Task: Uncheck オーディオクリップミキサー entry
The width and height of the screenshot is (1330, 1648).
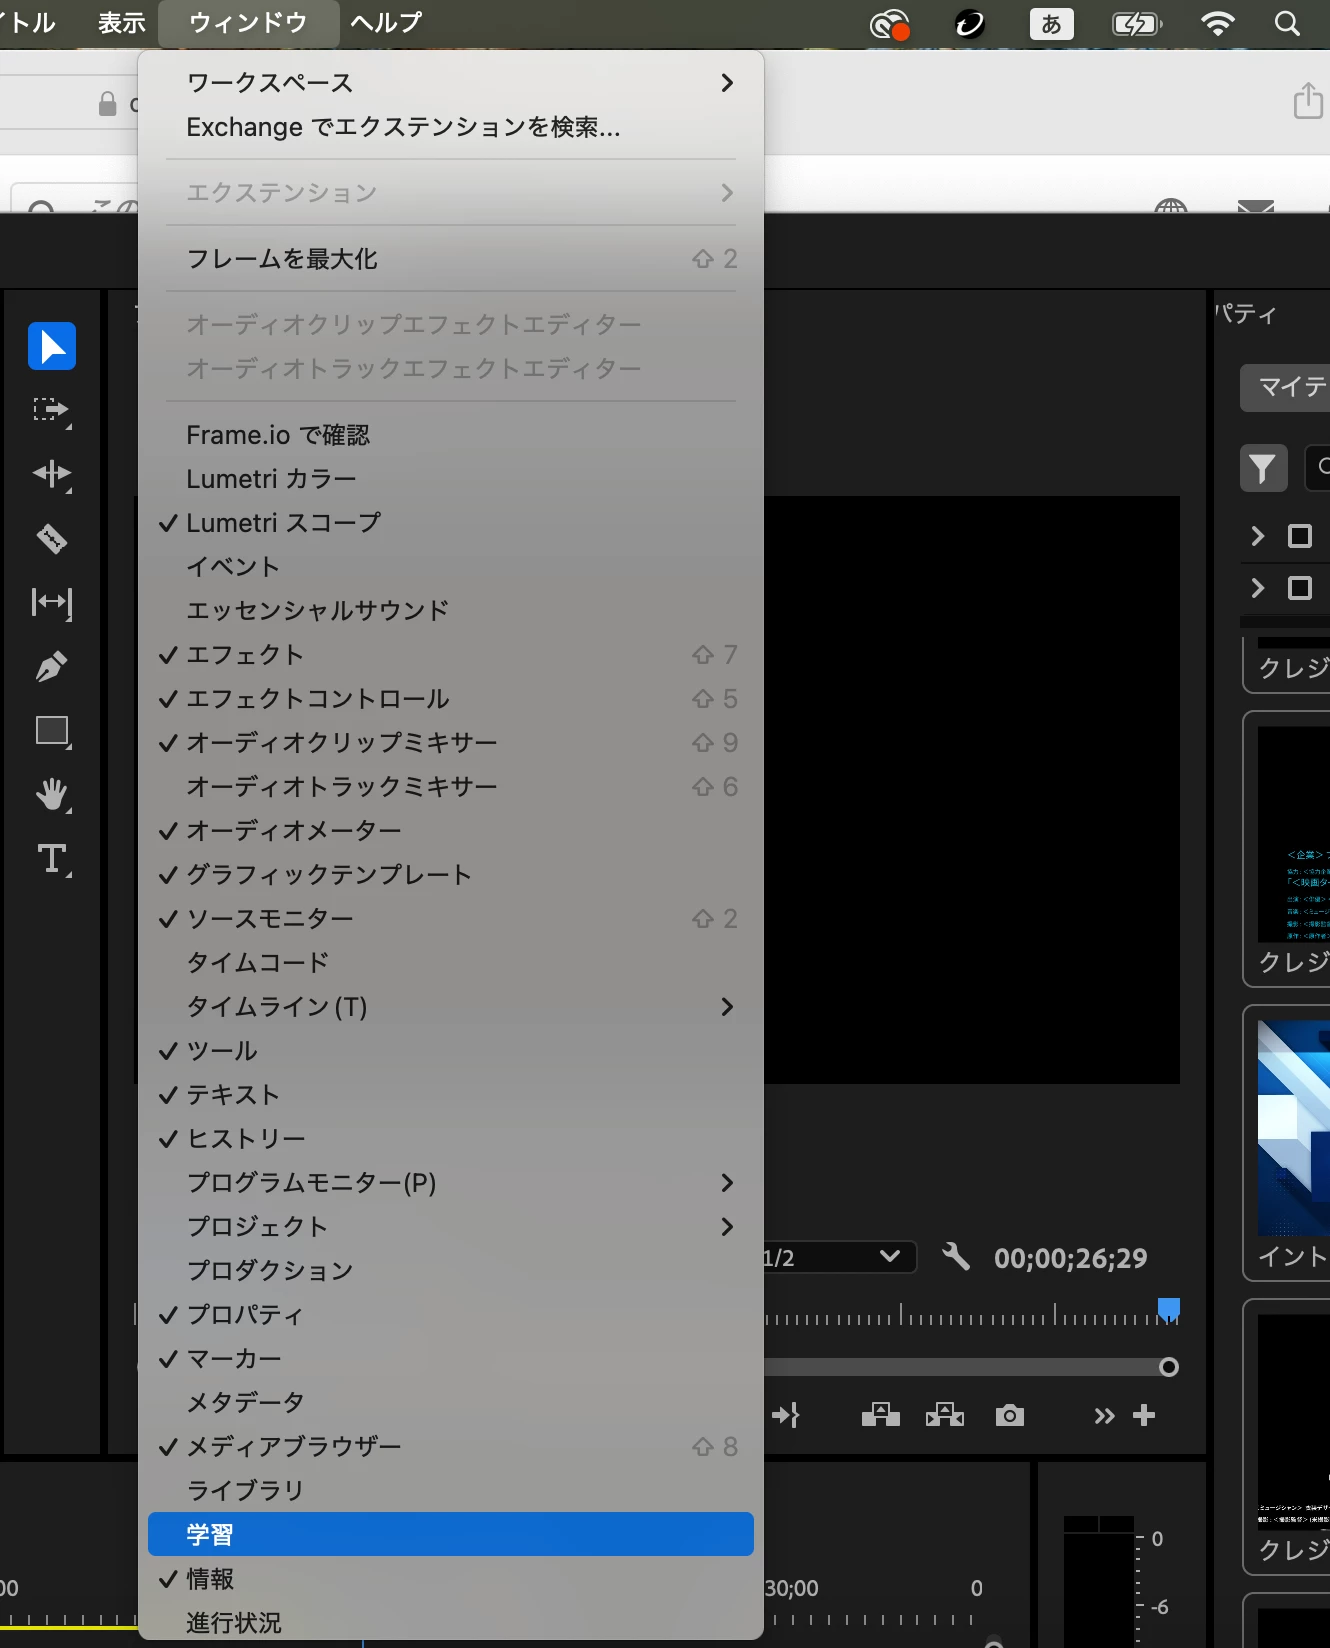Action: click(x=450, y=743)
